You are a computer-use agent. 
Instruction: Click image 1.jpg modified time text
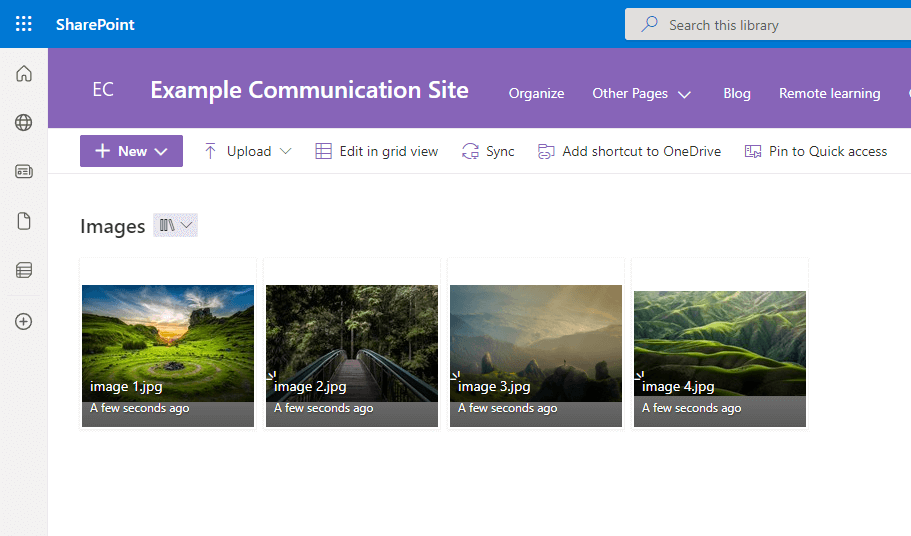coord(139,408)
